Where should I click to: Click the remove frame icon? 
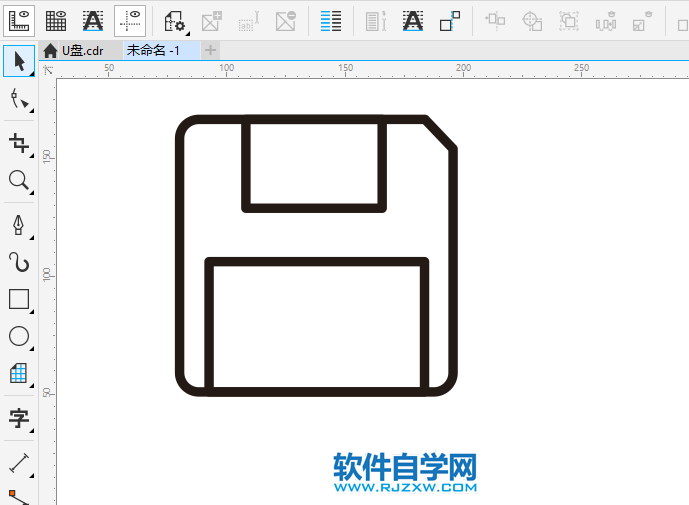tap(286, 21)
